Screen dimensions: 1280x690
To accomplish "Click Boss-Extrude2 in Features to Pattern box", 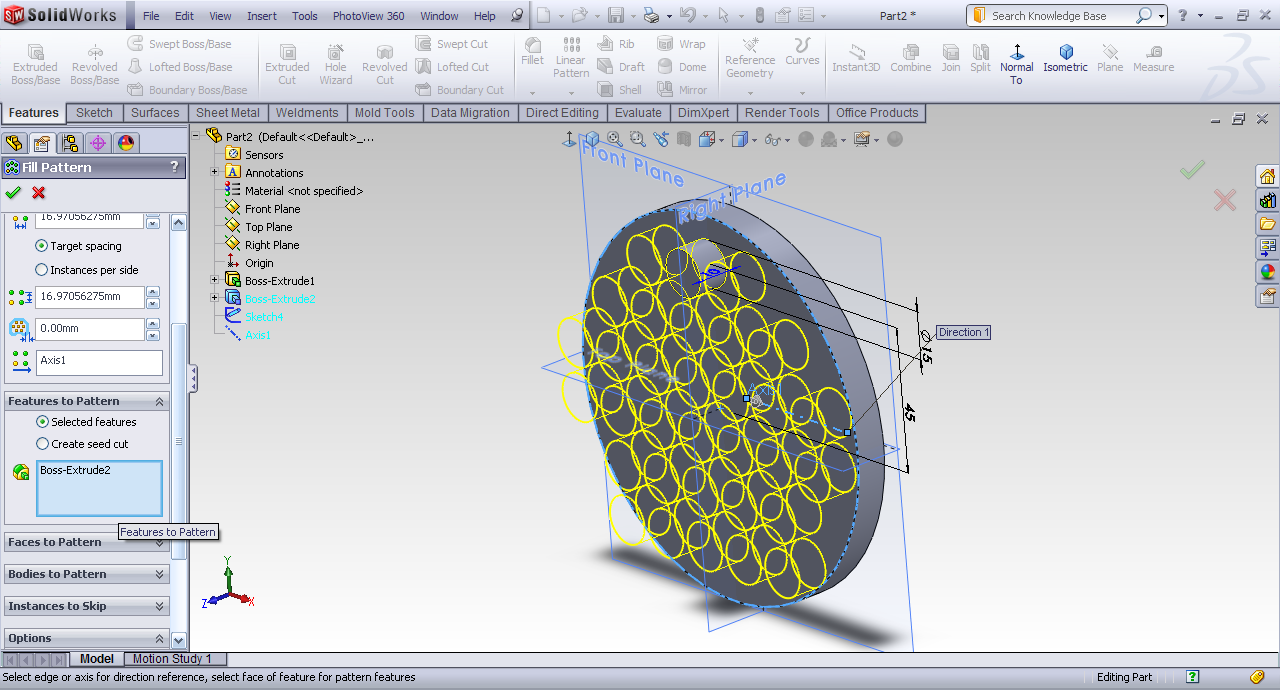I will pos(75,470).
